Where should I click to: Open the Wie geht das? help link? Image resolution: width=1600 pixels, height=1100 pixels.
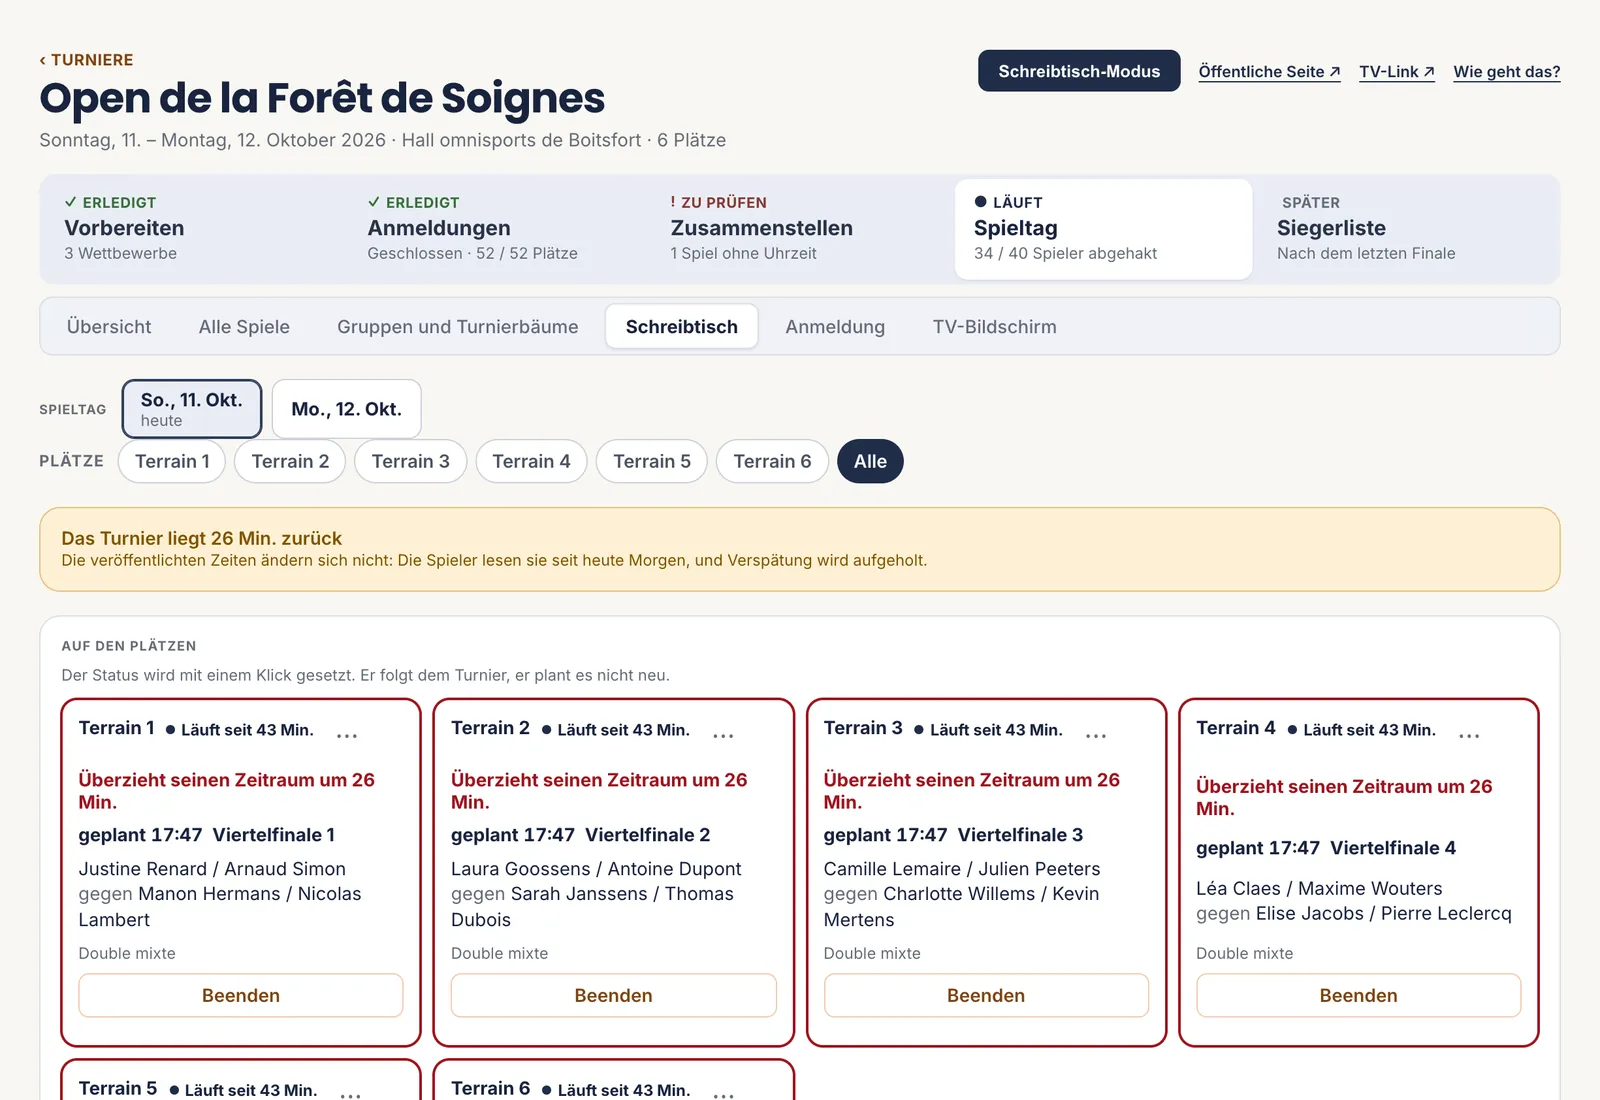(1506, 72)
